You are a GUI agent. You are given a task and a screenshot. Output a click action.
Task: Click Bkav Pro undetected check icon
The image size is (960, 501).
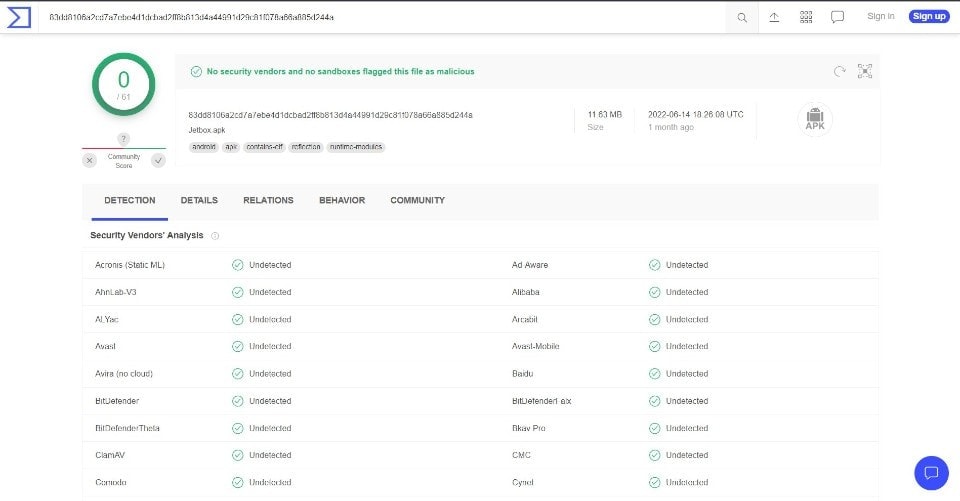pos(654,428)
